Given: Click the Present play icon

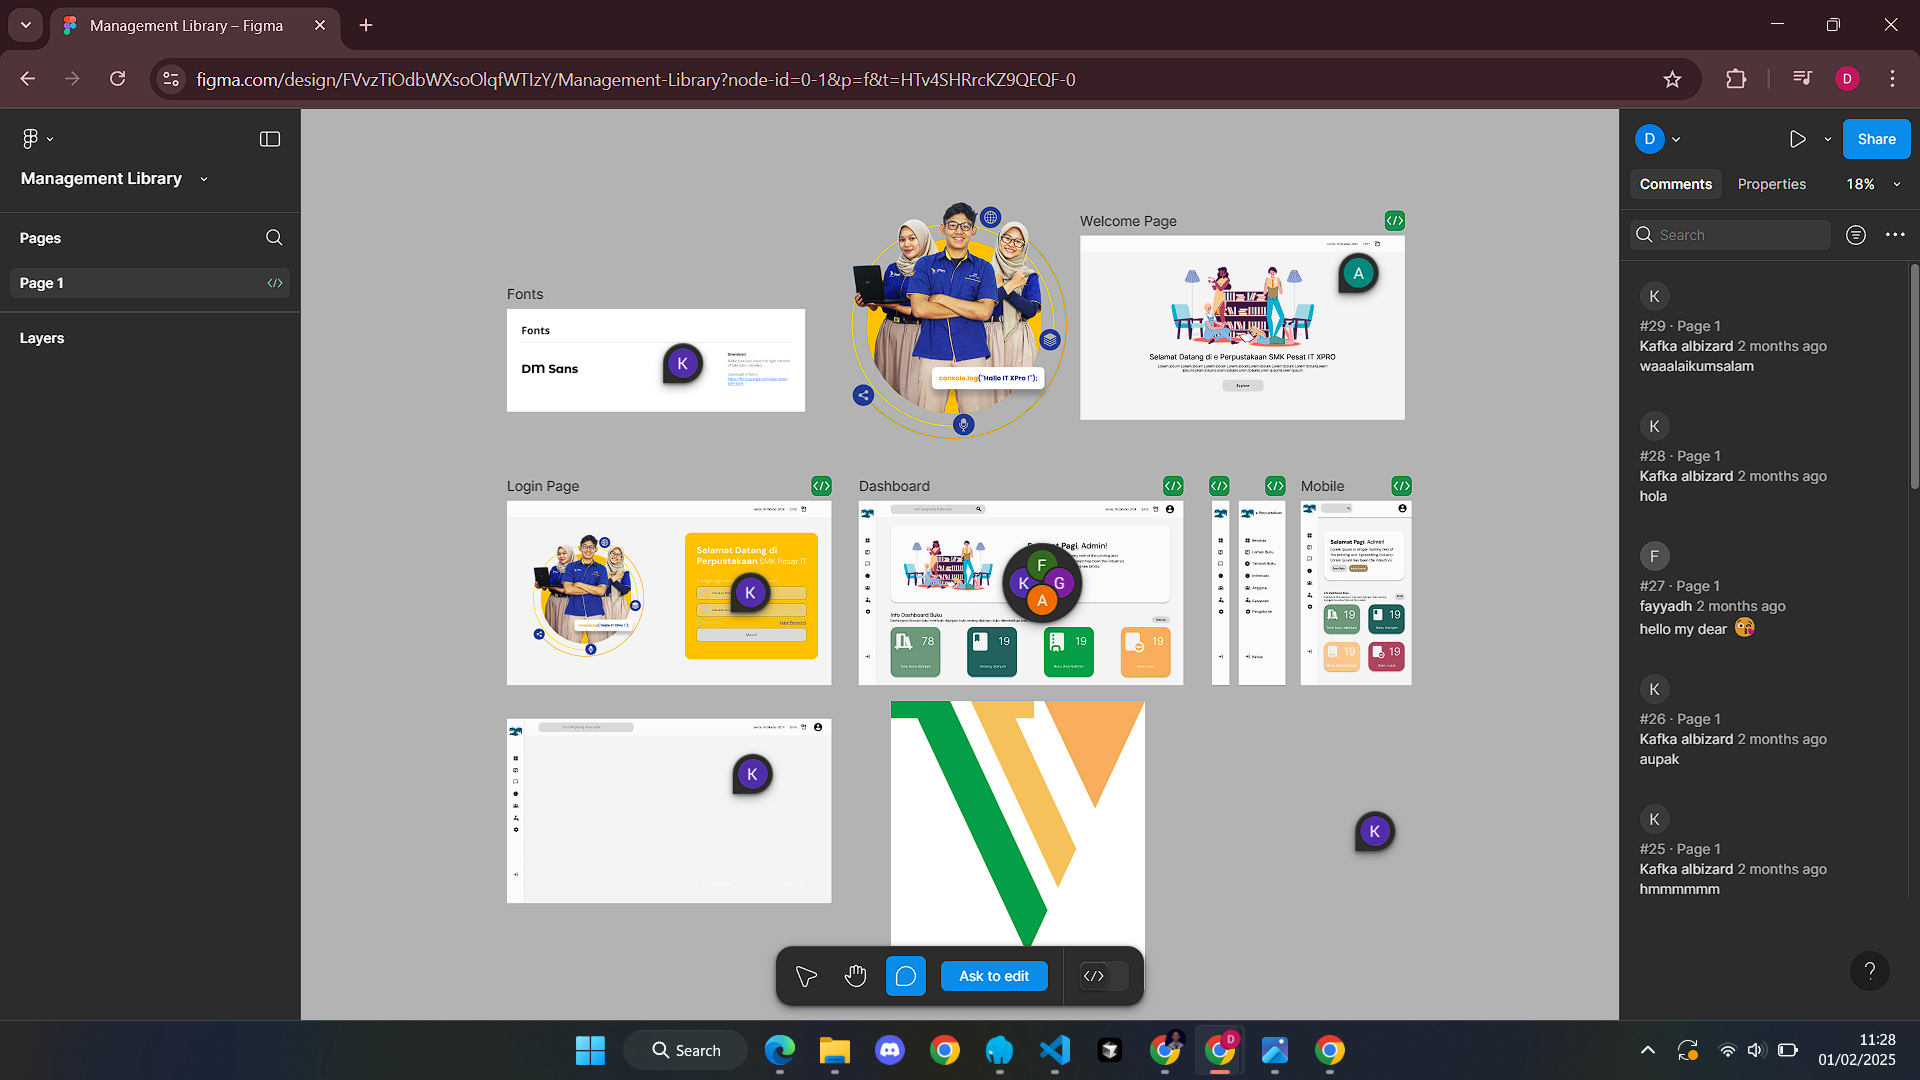Looking at the screenshot, I should (x=1797, y=139).
